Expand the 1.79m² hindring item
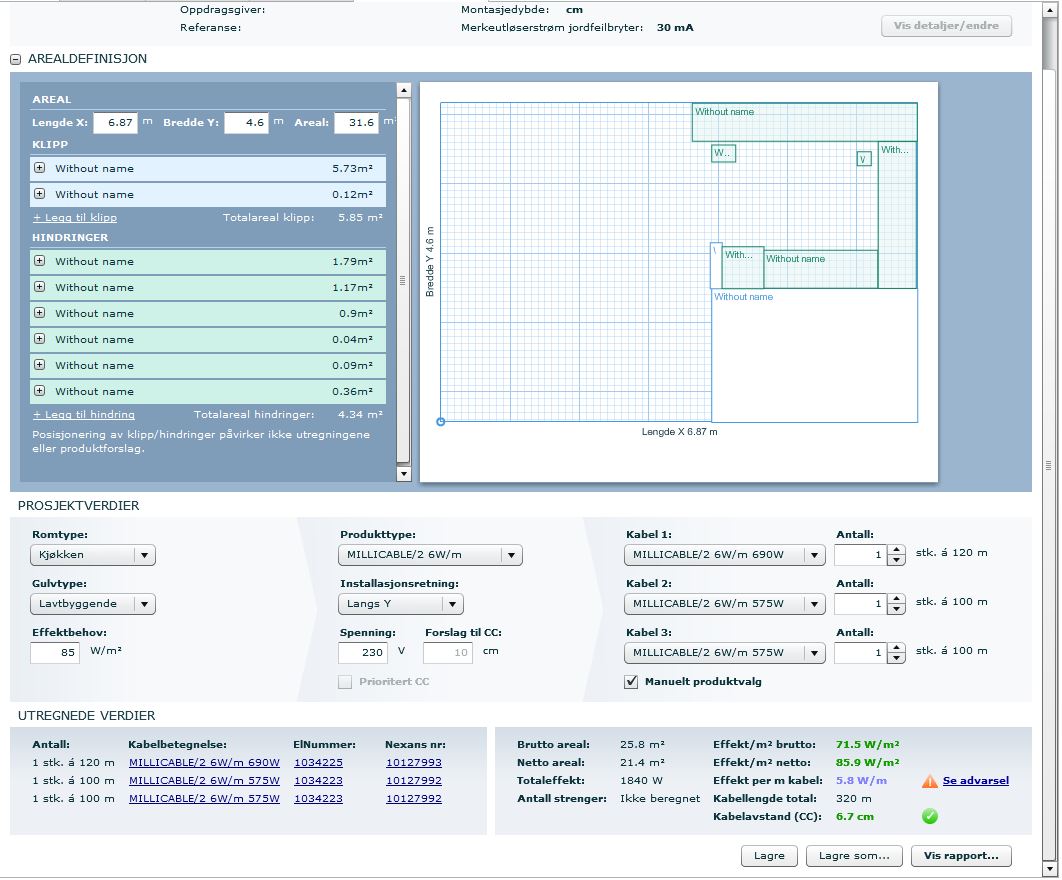 [40, 261]
